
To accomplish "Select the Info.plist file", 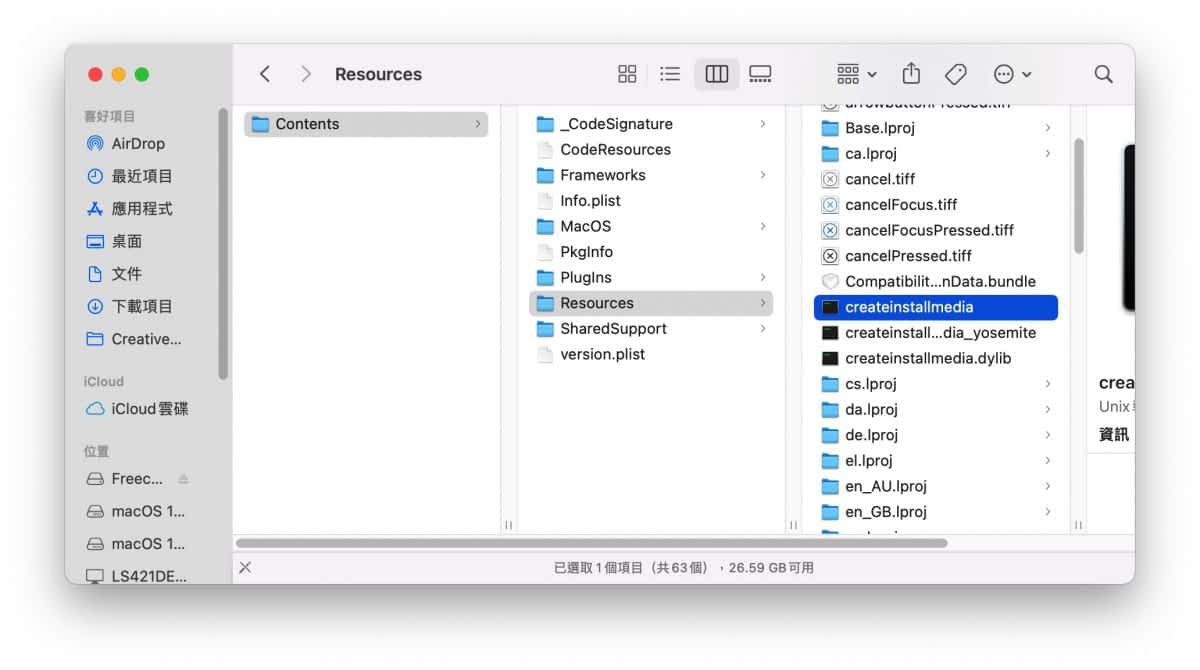I will point(590,201).
